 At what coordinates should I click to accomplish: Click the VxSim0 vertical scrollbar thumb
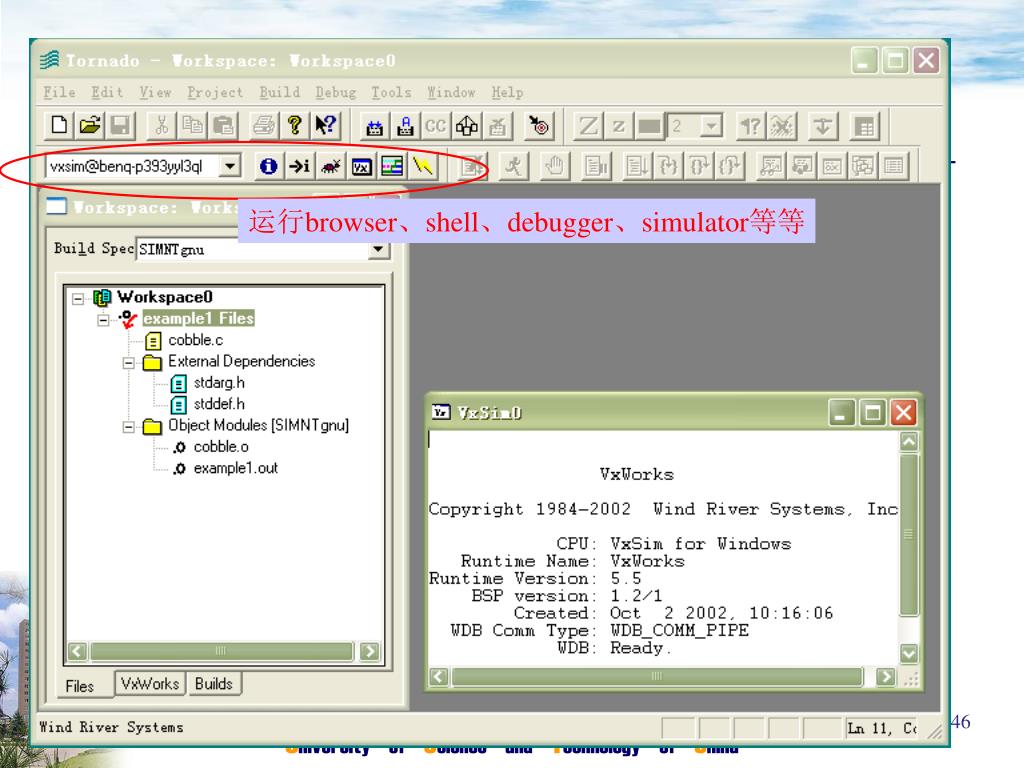click(909, 534)
